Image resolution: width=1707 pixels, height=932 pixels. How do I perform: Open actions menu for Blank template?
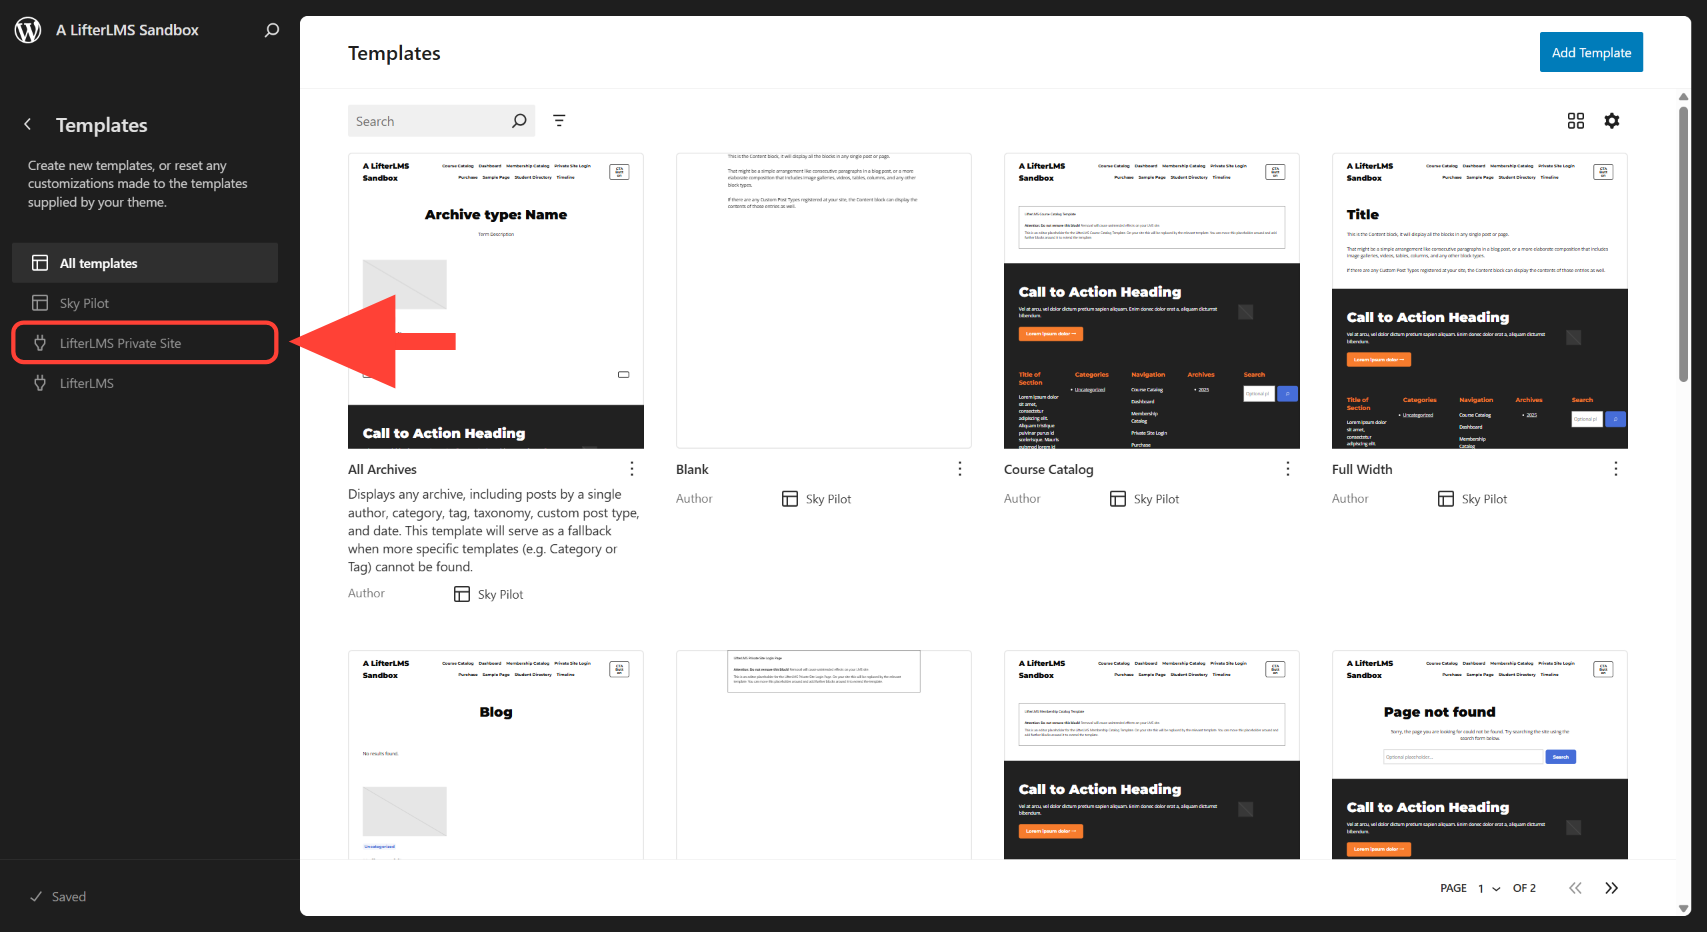click(959, 469)
